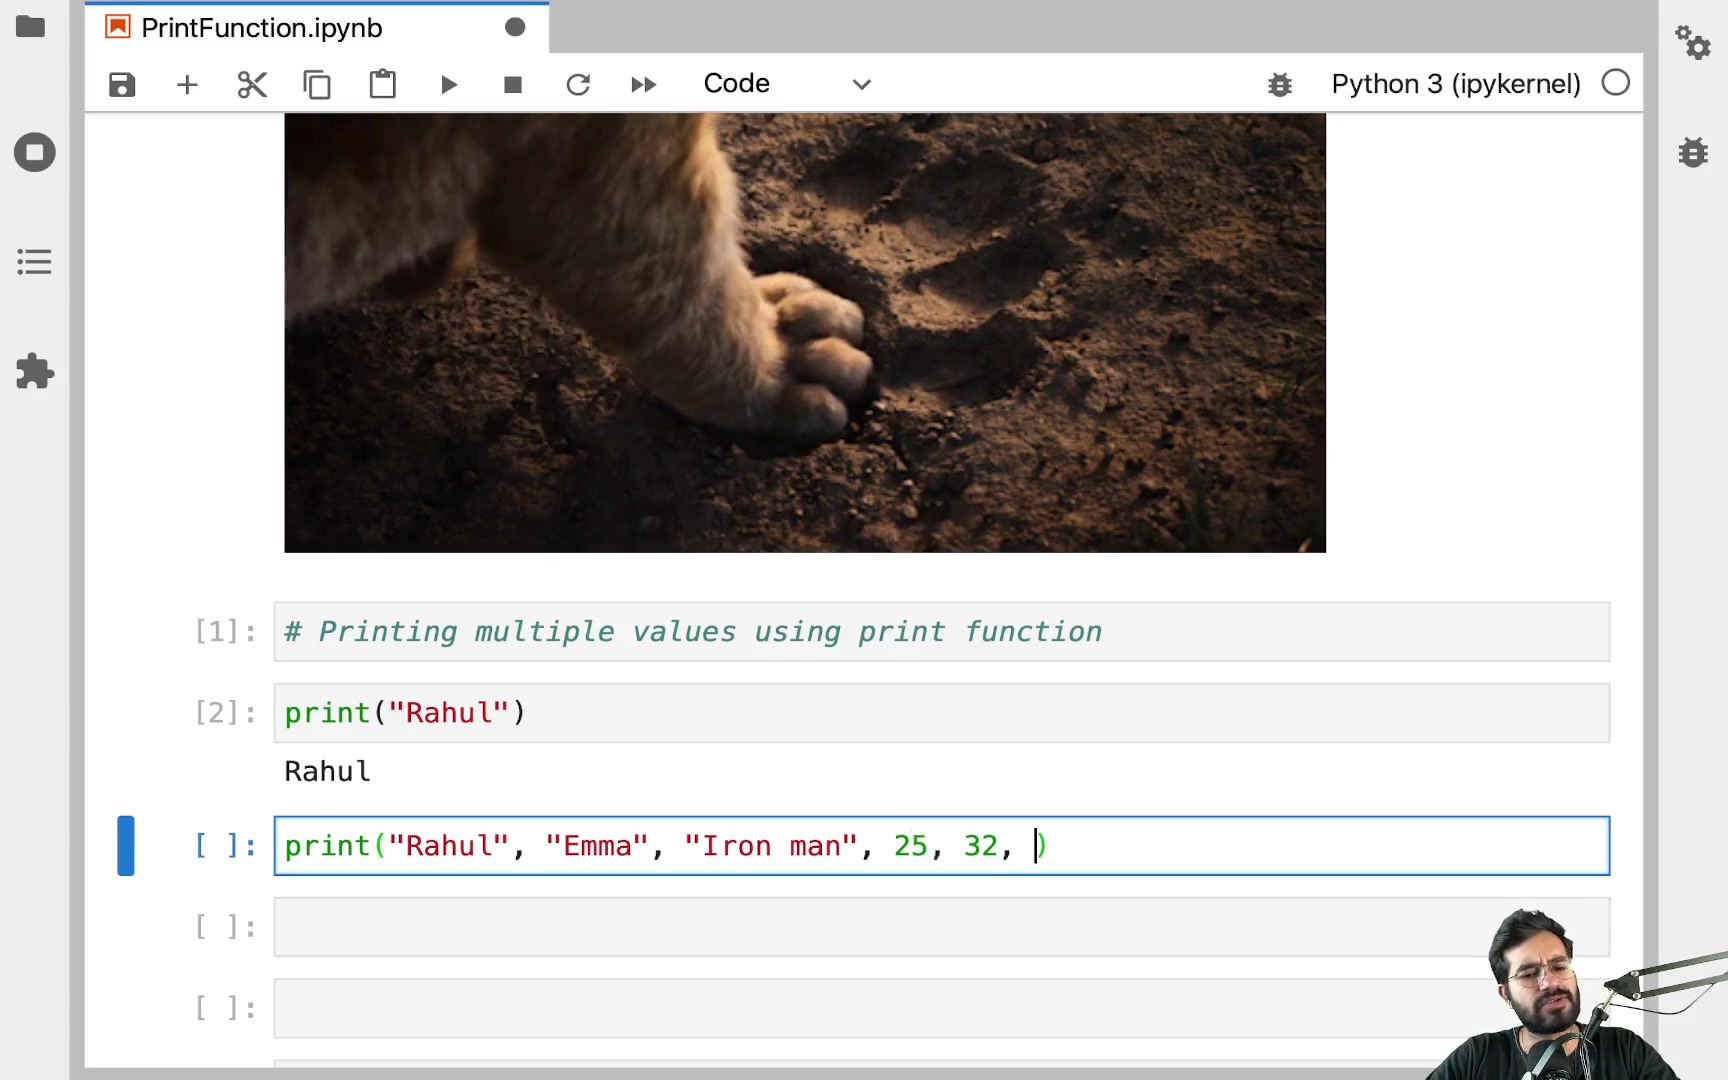Restart kernel and run all cells
Viewport: 1728px width, 1080px height.
coord(643,84)
